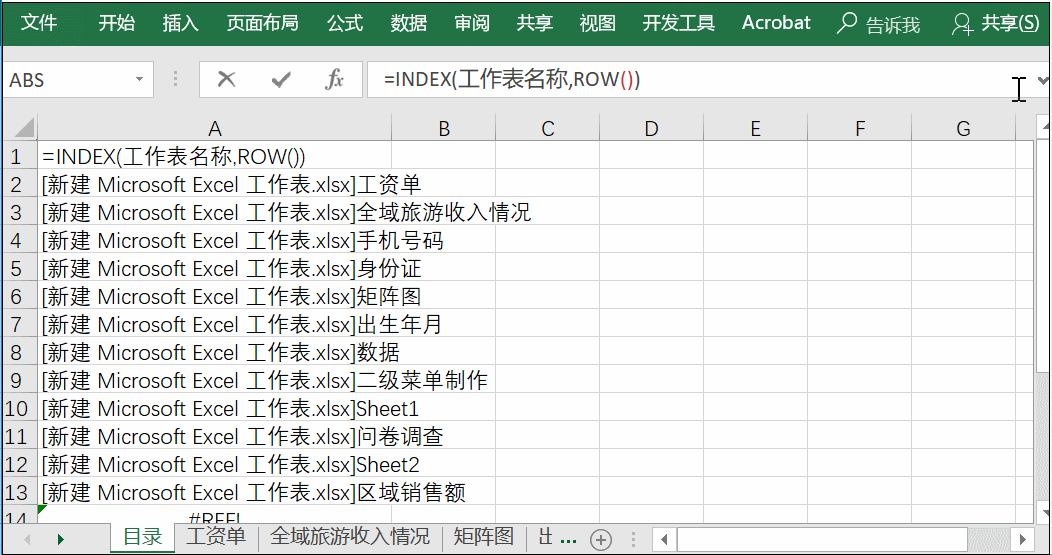The height and width of the screenshot is (555, 1052).
Task: Click the Tell Me search magnifier icon
Action: coord(847,23)
